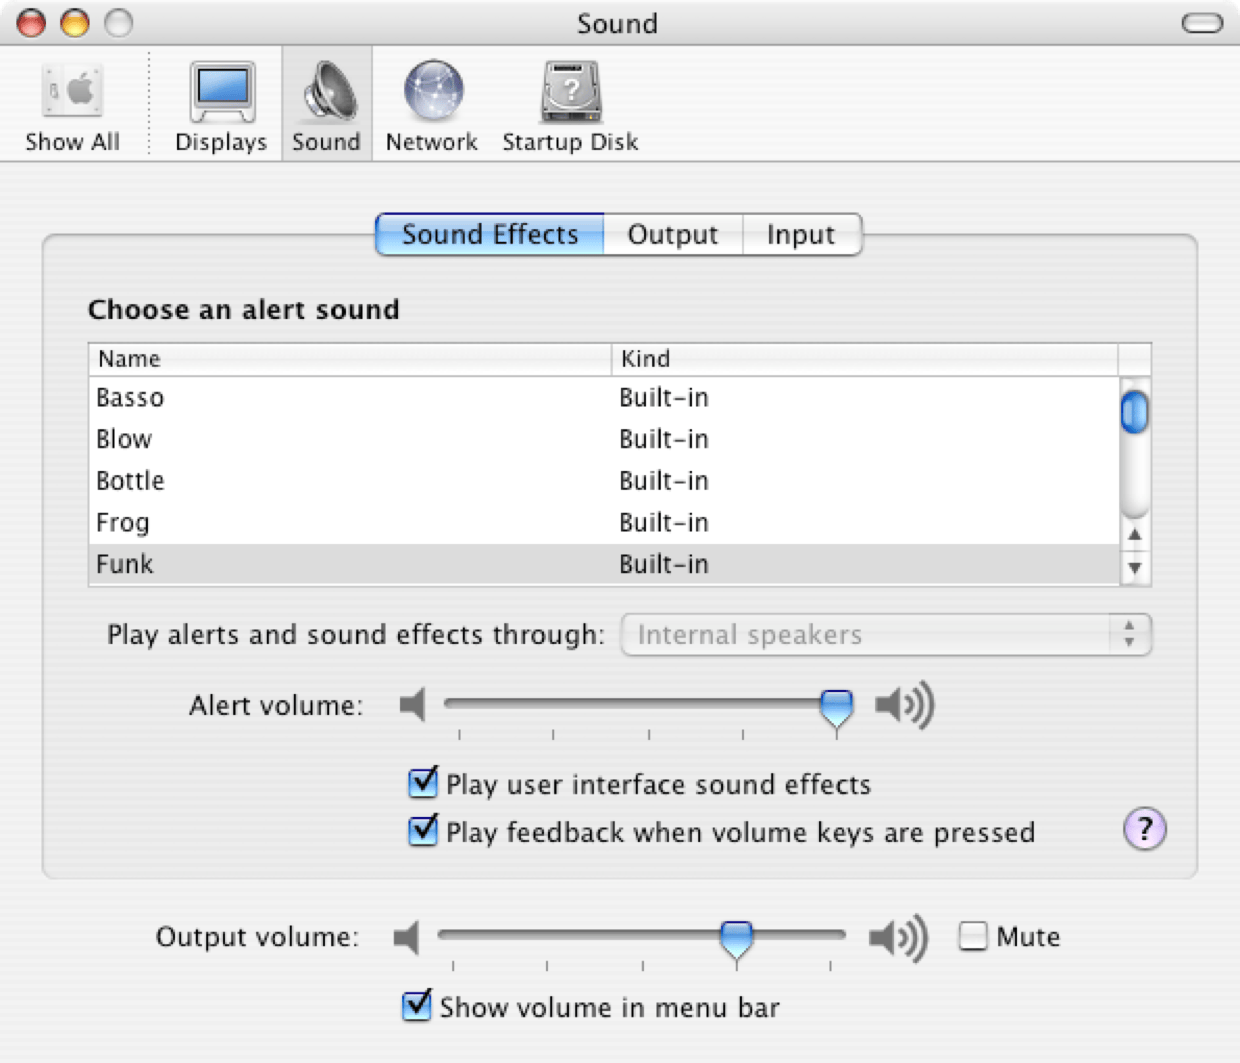Open help with the question mark button
1240x1063 pixels.
pyautogui.click(x=1145, y=829)
